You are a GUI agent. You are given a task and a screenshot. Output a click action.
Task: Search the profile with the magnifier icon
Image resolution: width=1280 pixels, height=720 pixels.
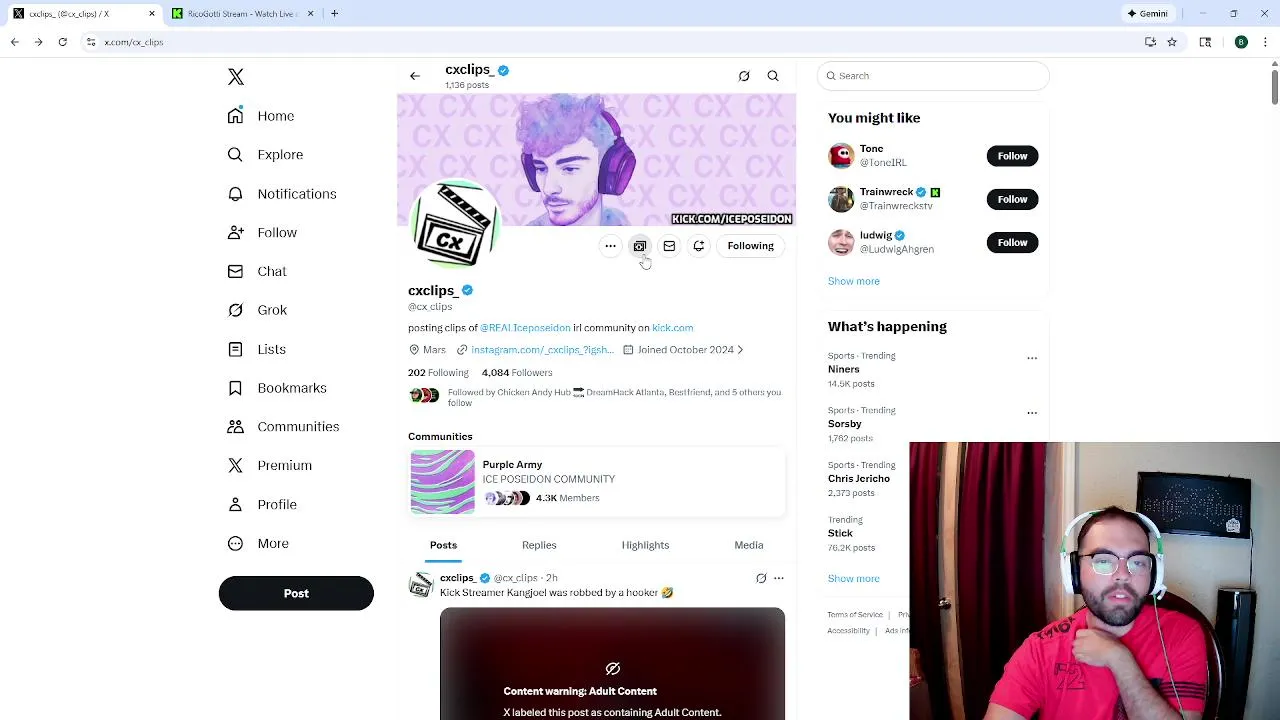773,76
